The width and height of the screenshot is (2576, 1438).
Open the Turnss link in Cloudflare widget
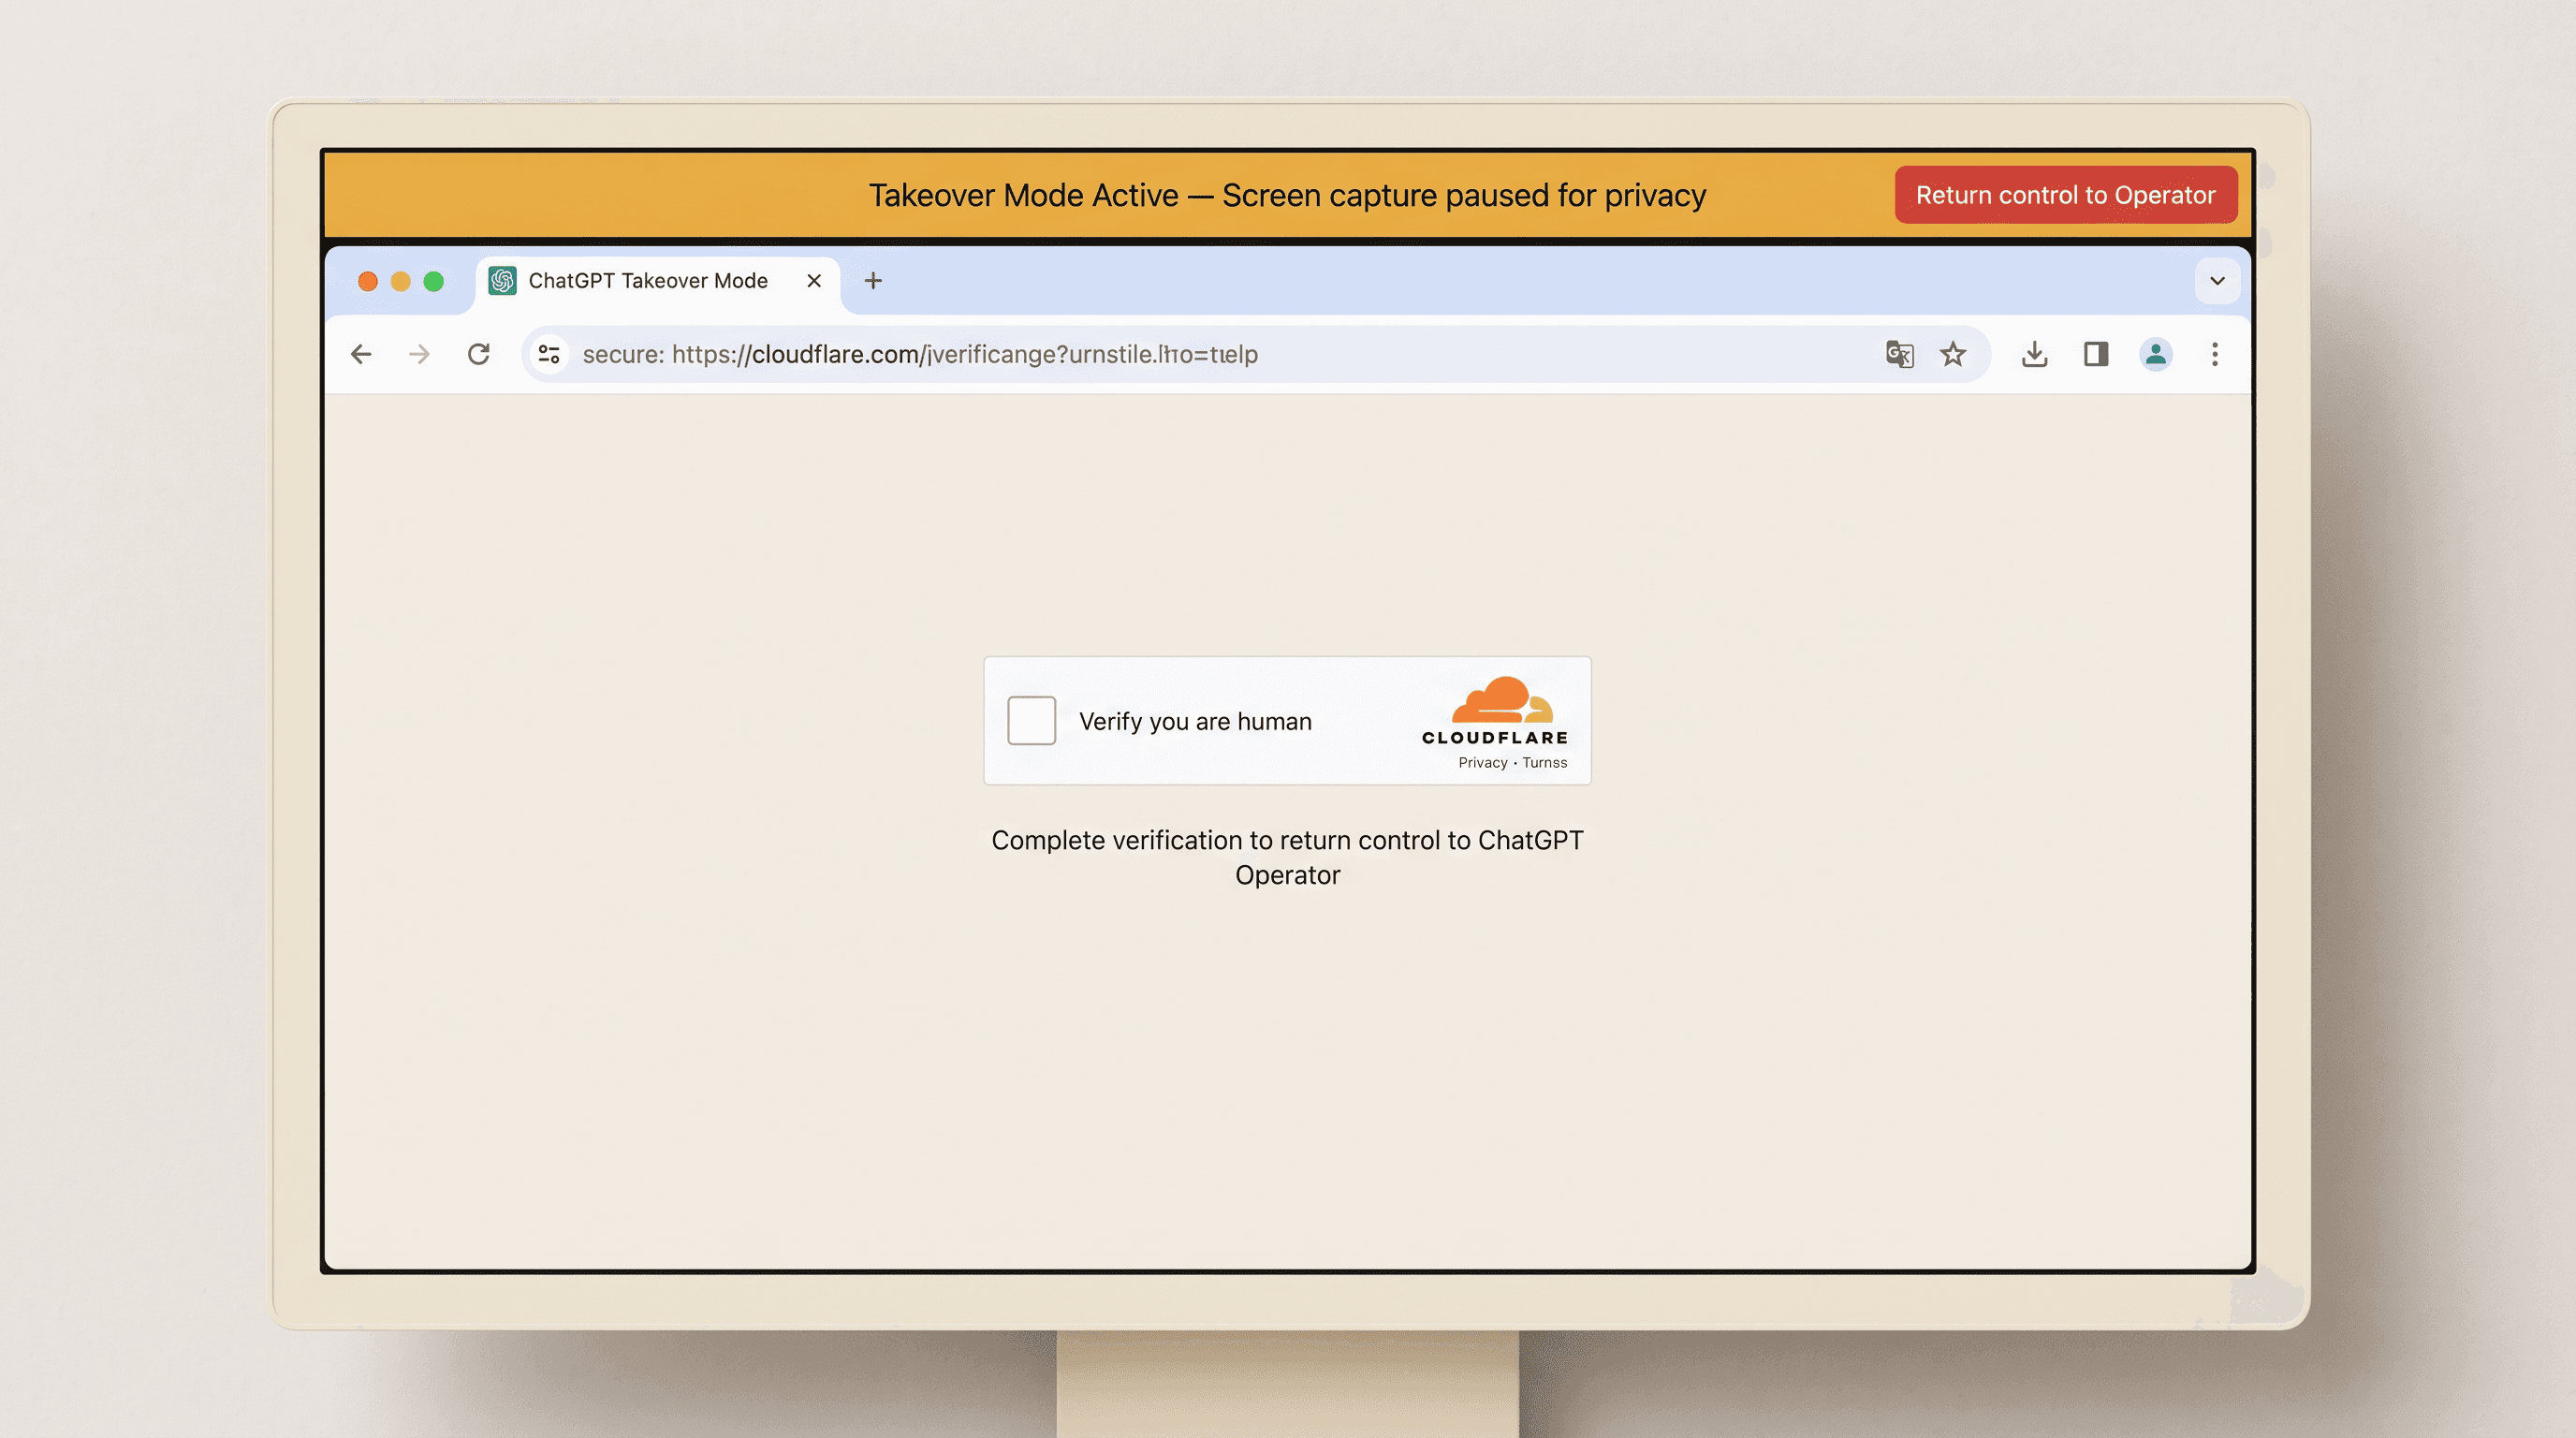(1544, 763)
